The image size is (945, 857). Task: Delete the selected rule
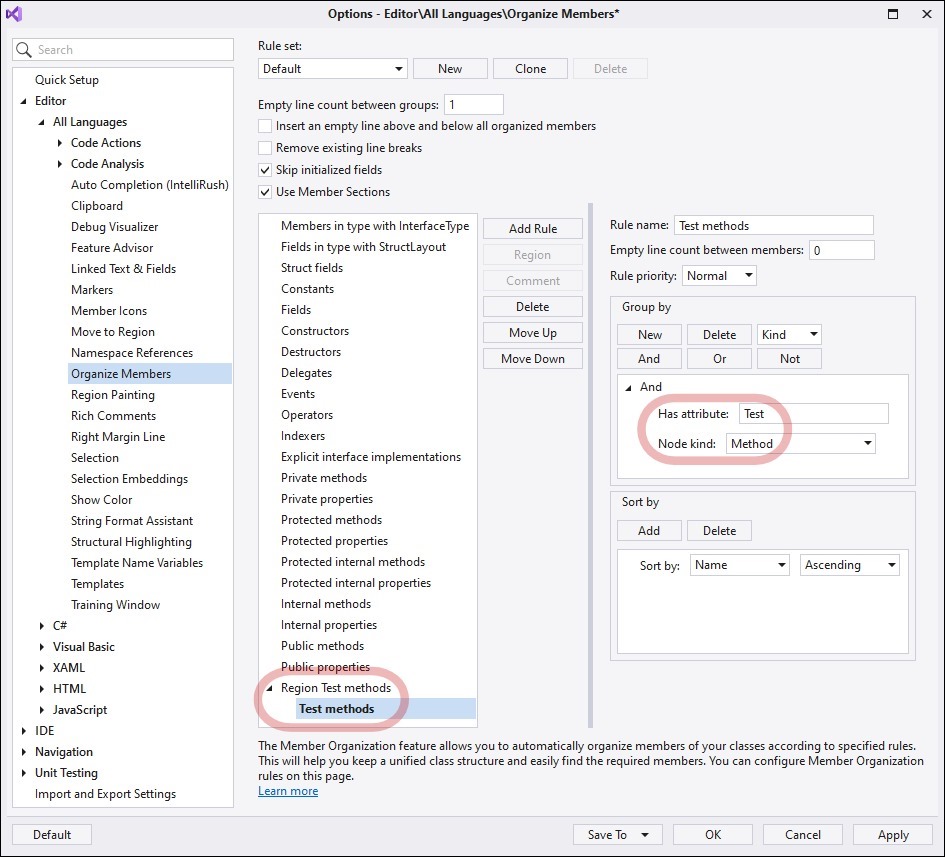click(x=533, y=307)
